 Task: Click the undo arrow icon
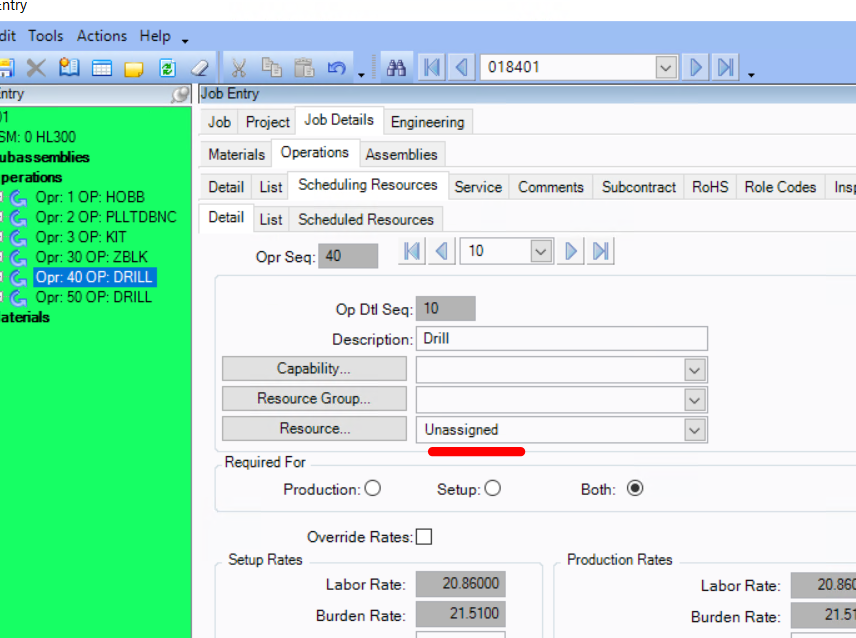[x=337, y=68]
